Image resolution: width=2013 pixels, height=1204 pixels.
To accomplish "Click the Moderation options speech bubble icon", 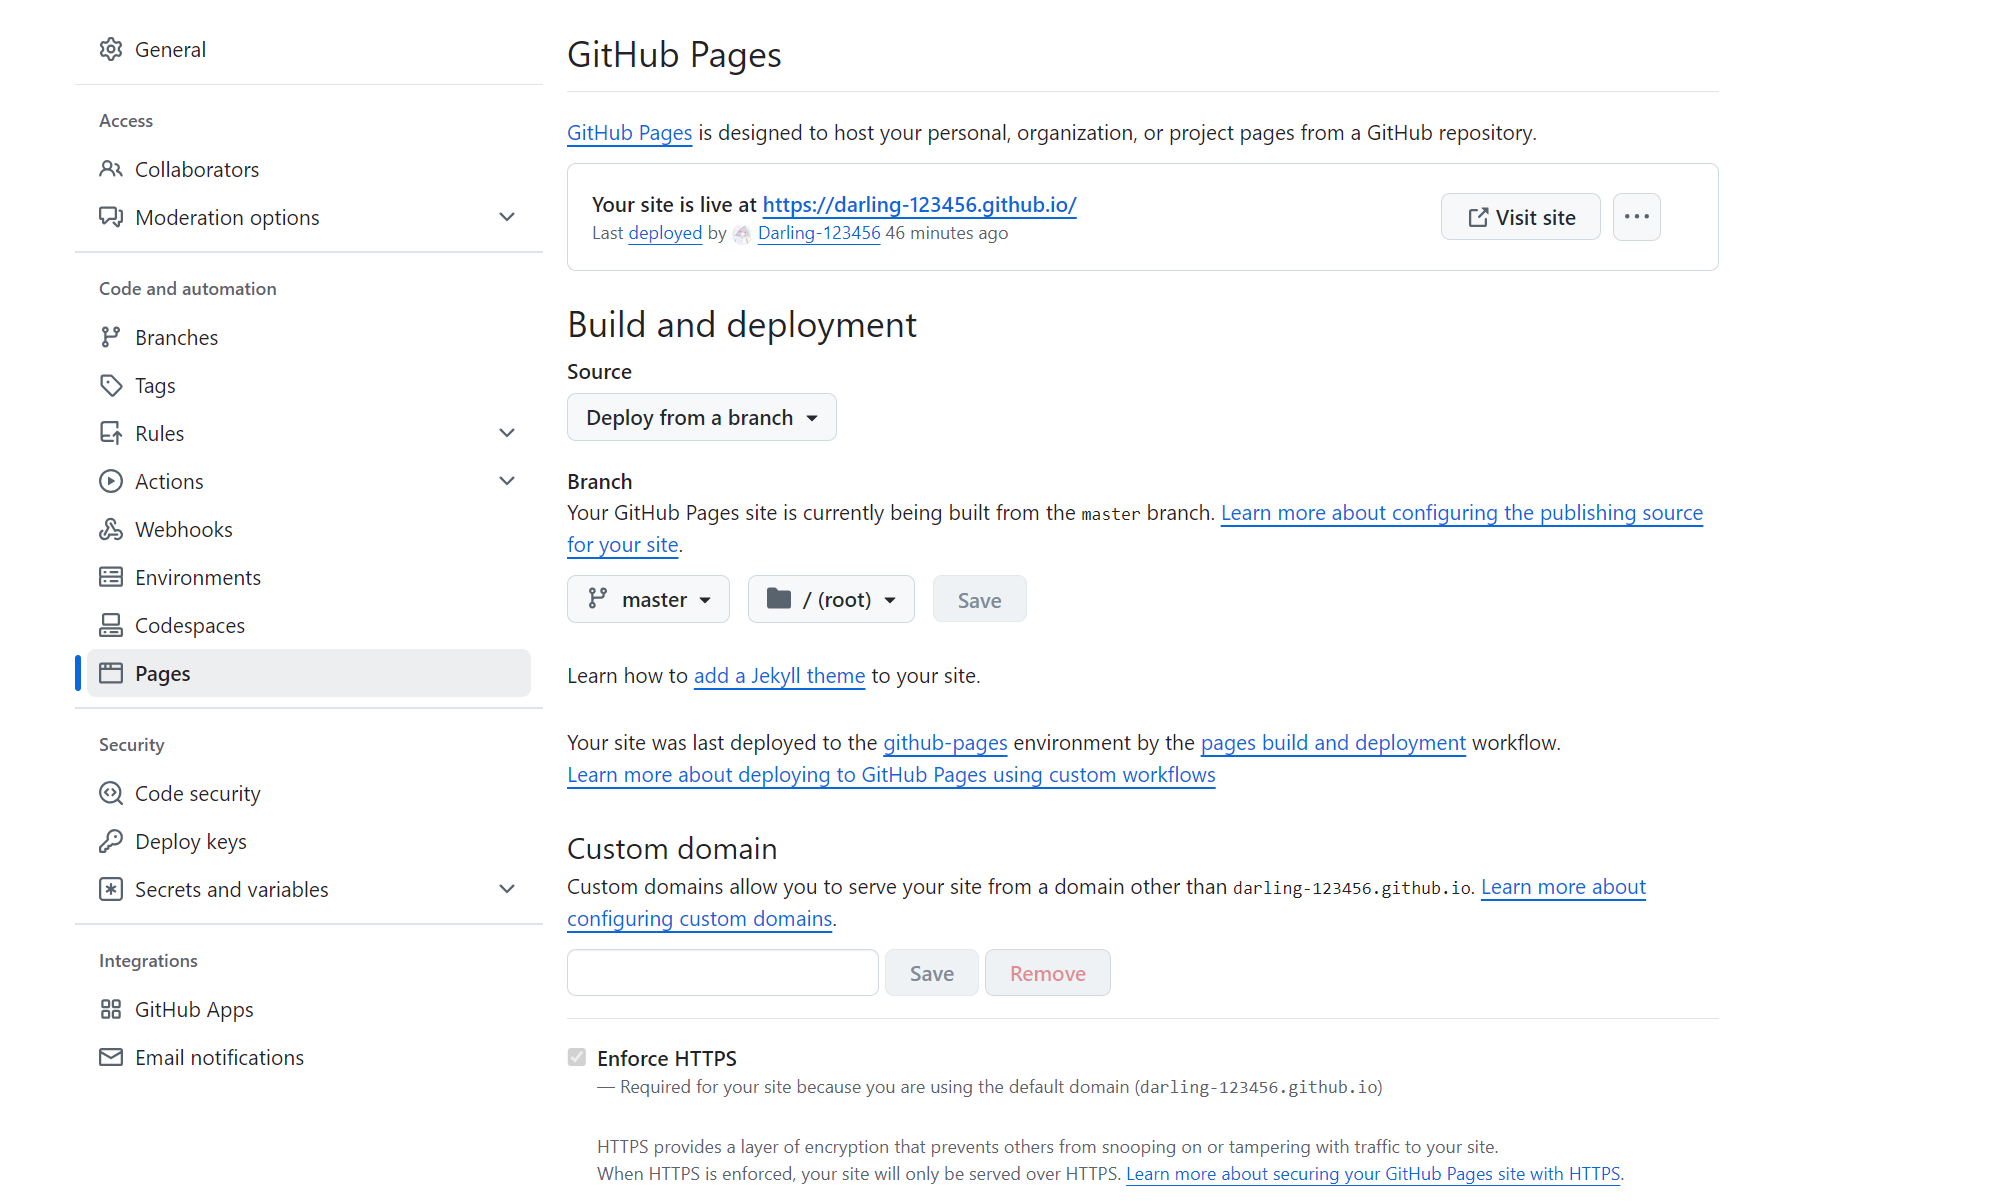I will pyautogui.click(x=111, y=217).
